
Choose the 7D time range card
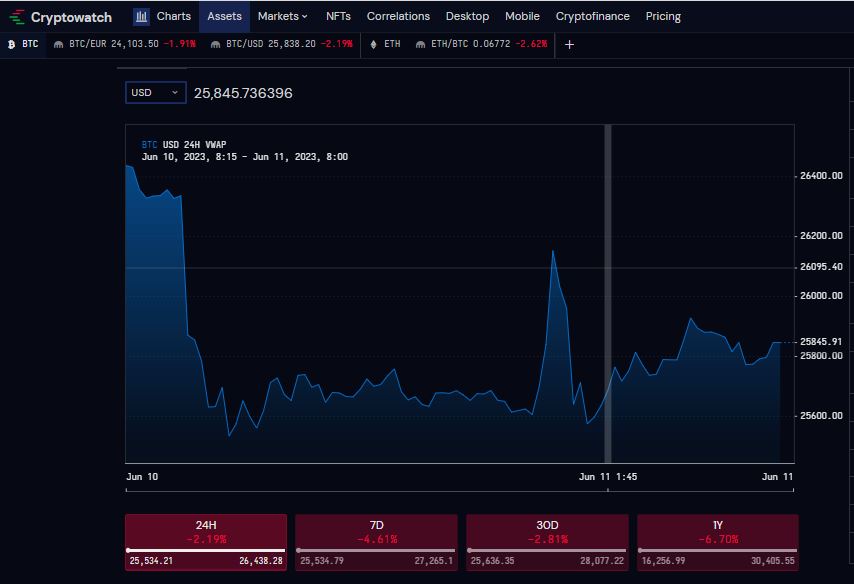tap(376, 542)
